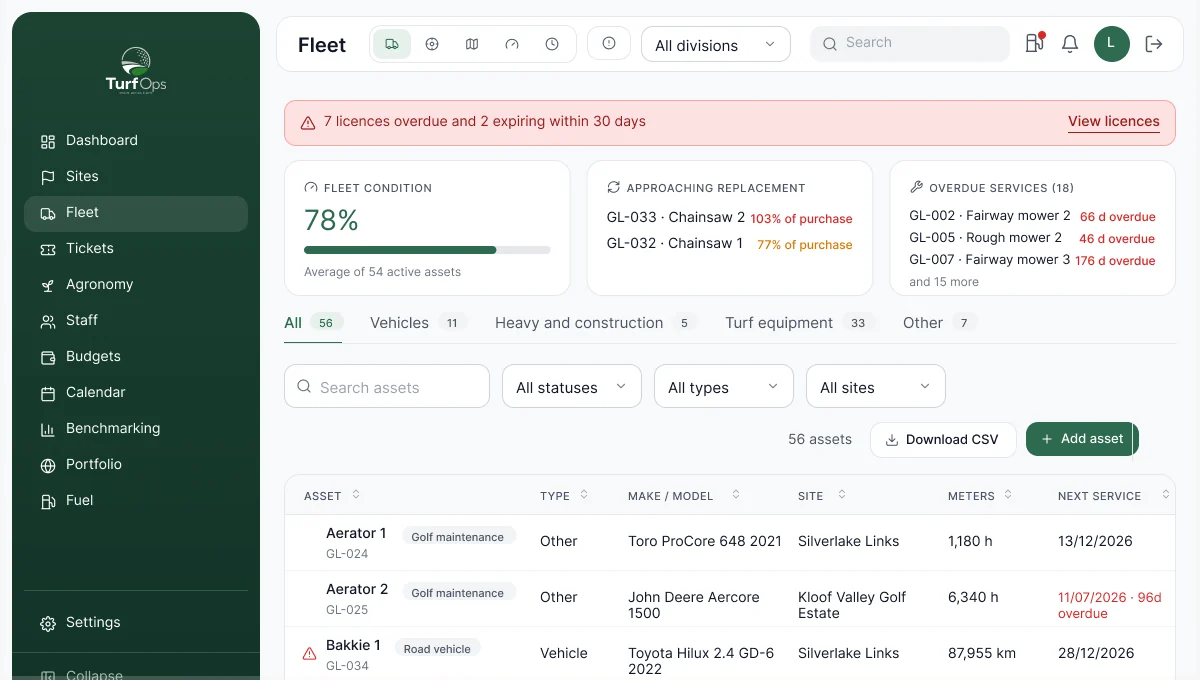Open GL-007 Fairway mower 3 overdue service
Screen dimensions: 1200x680
[x=1032, y=260]
